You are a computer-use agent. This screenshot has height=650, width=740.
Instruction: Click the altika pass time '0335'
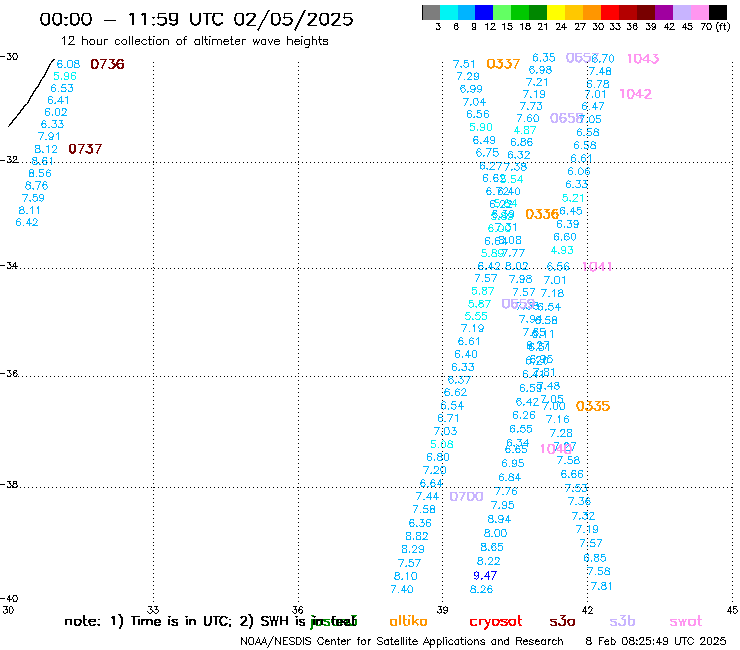[x=593, y=406]
